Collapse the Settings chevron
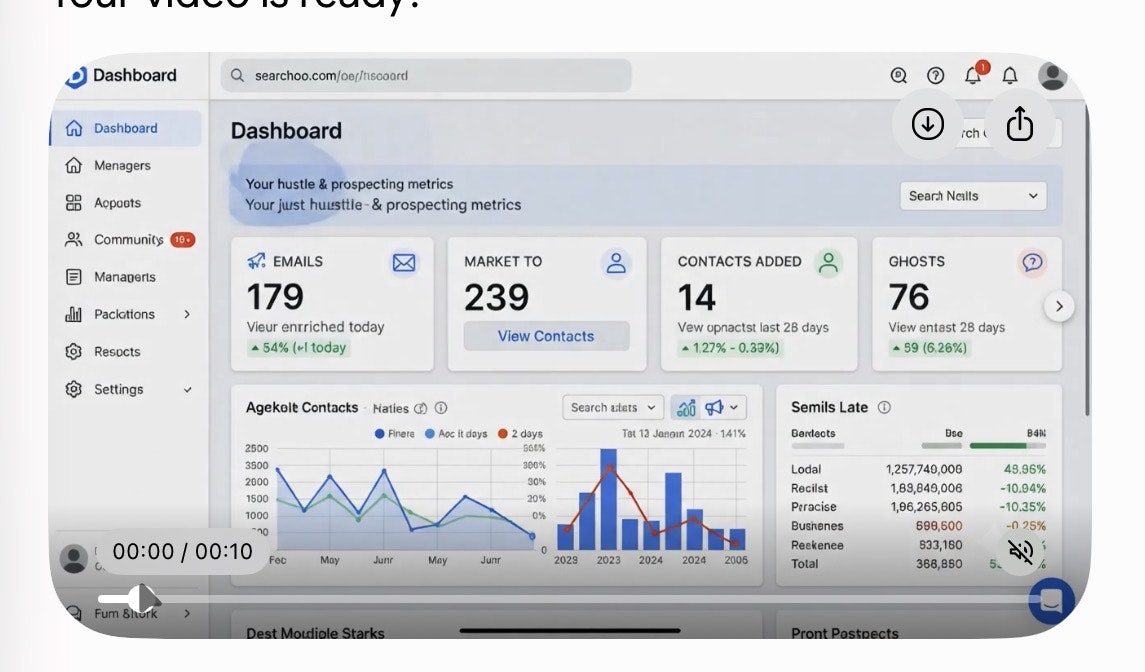This screenshot has height=672, width=1145. [x=188, y=389]
